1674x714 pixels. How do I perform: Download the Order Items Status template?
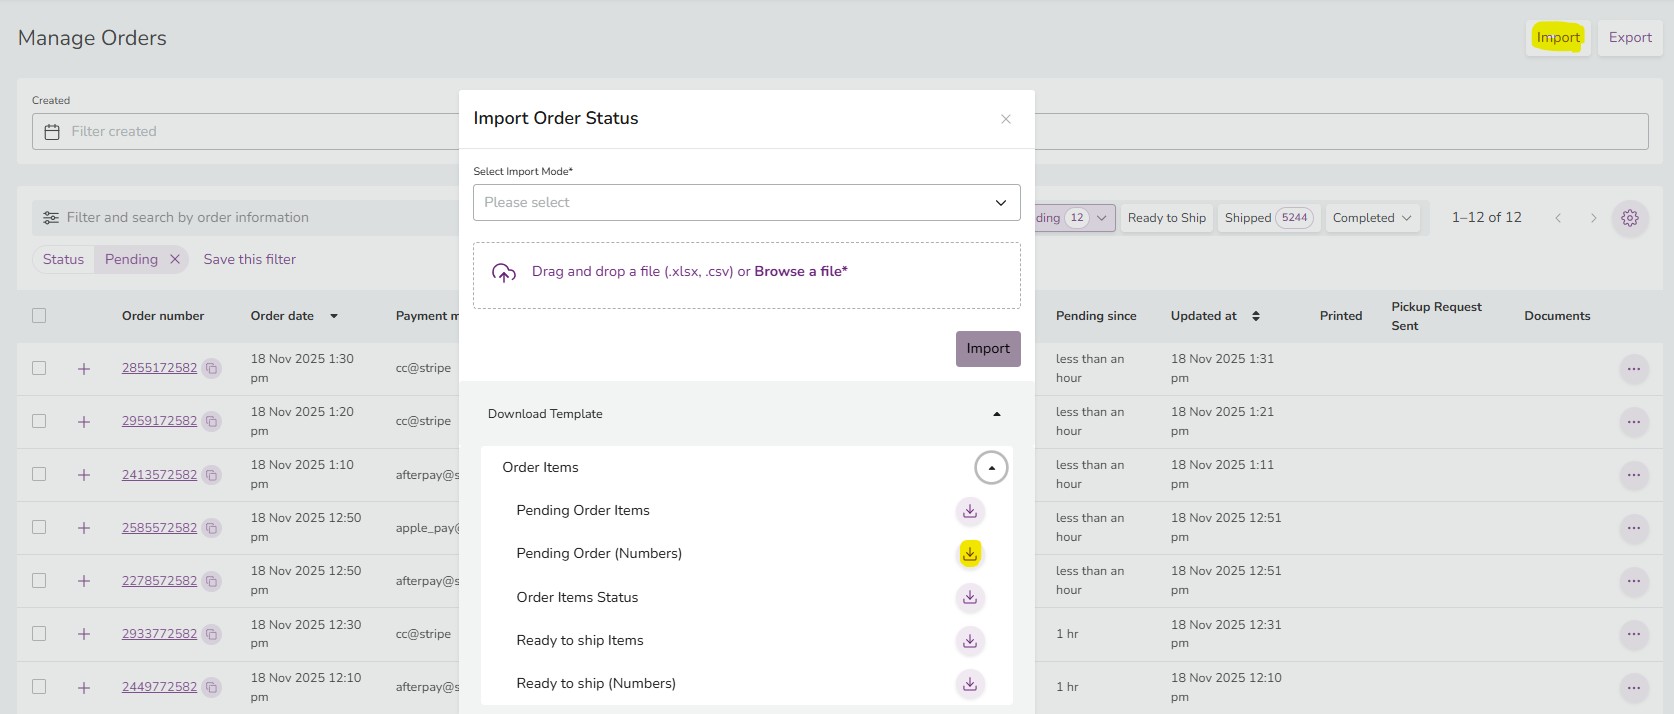(x=969, y=598)
